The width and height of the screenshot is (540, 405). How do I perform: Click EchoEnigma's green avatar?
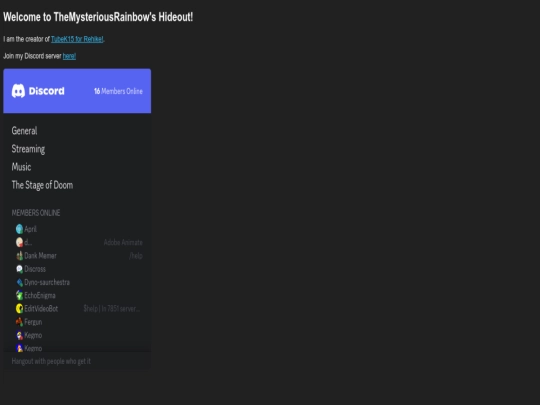19,295
